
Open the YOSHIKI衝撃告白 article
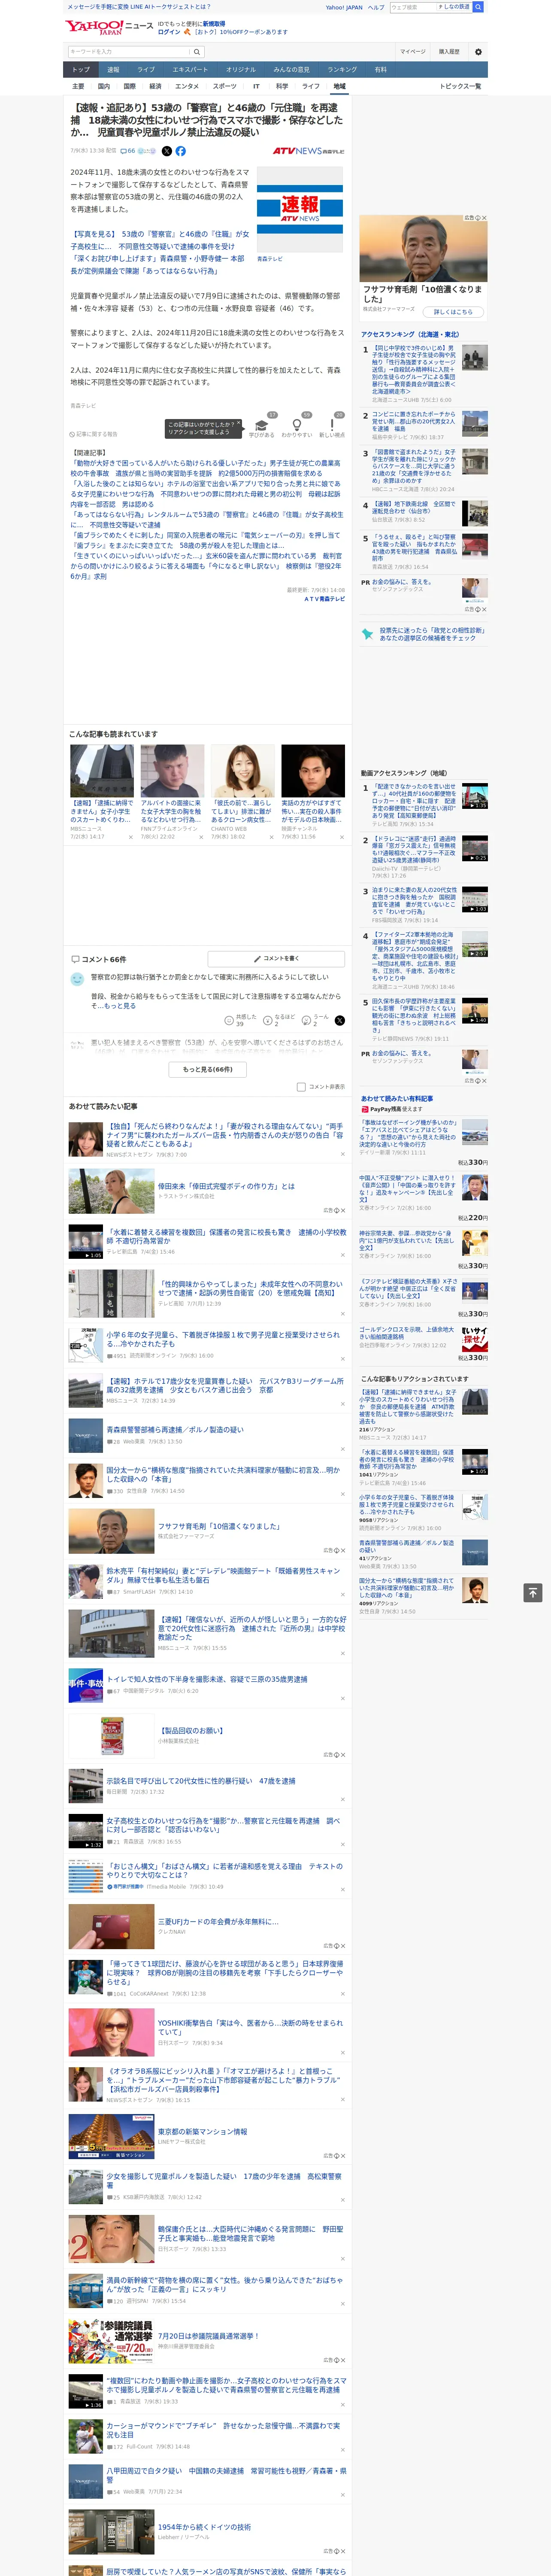pyautogui.click(x=250, y=2027)
